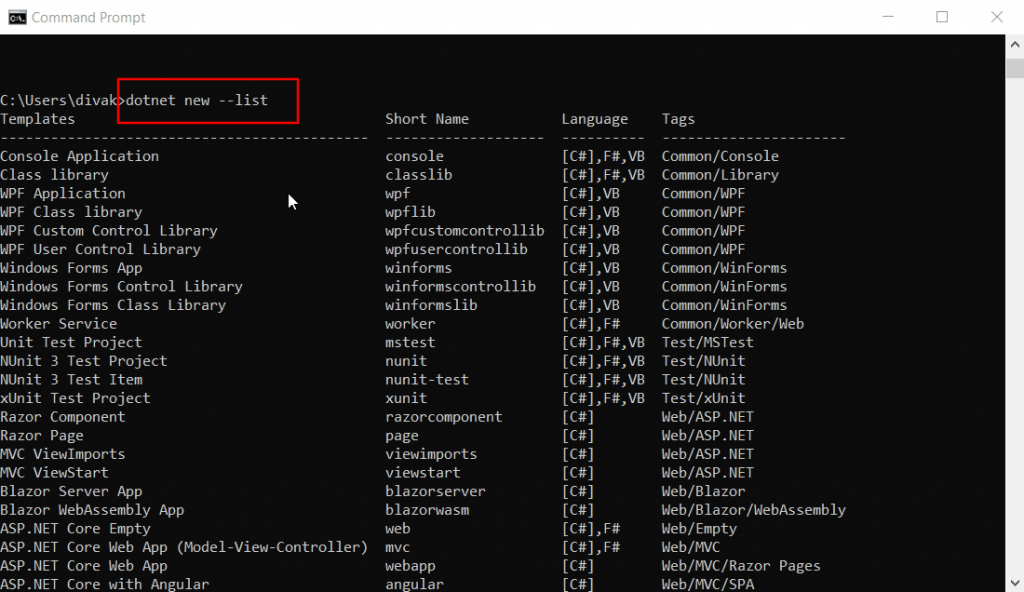This screenshot has width=1024, height=592.
Task: Click the 'Language' column header
Action: point(594,119)
